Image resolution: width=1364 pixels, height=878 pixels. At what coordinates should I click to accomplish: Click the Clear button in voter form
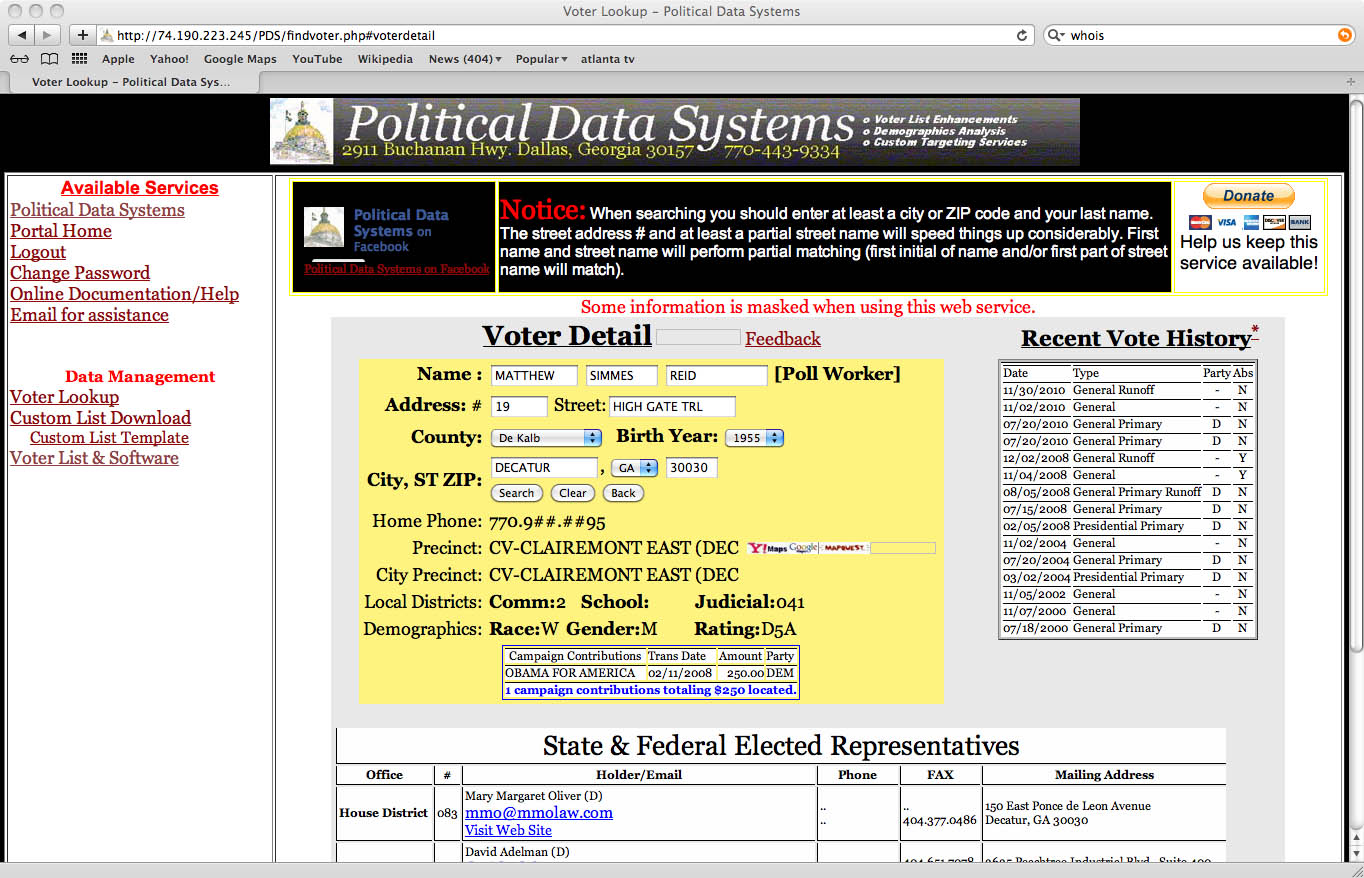pos(573,493)
